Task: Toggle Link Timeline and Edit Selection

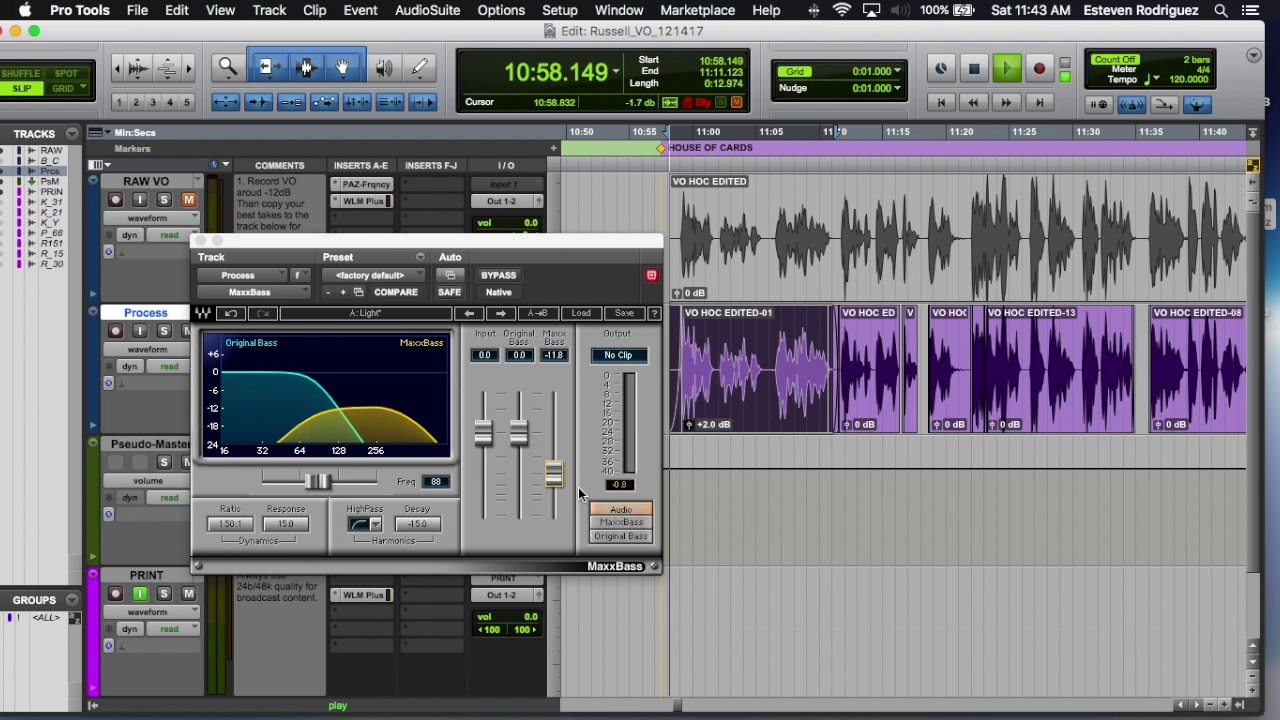Action: 357,102
